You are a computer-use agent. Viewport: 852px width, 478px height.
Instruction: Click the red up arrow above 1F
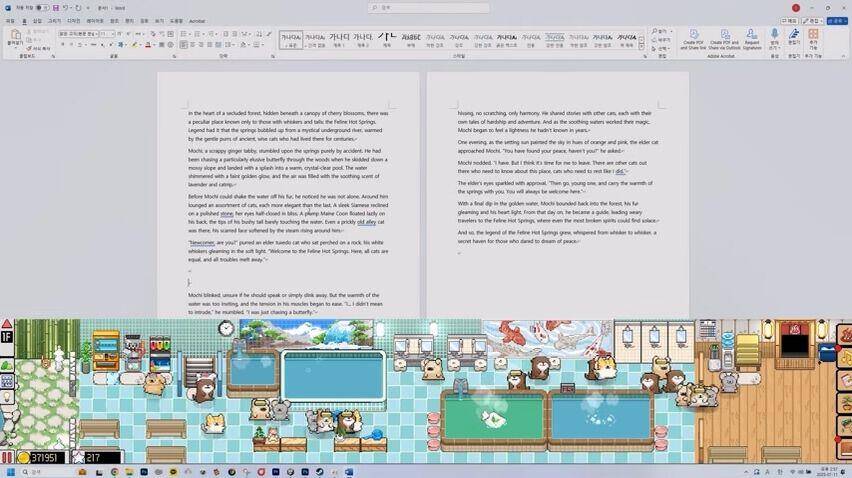point(7,324)
